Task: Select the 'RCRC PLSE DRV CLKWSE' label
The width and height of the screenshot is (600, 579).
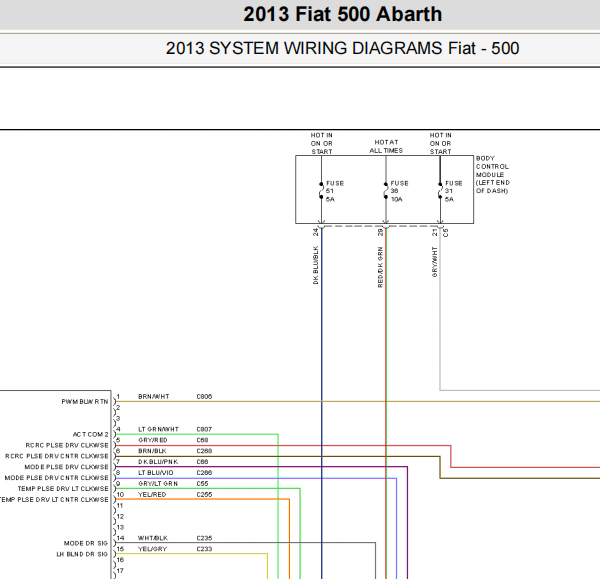Action: click(x=67, y=445)
